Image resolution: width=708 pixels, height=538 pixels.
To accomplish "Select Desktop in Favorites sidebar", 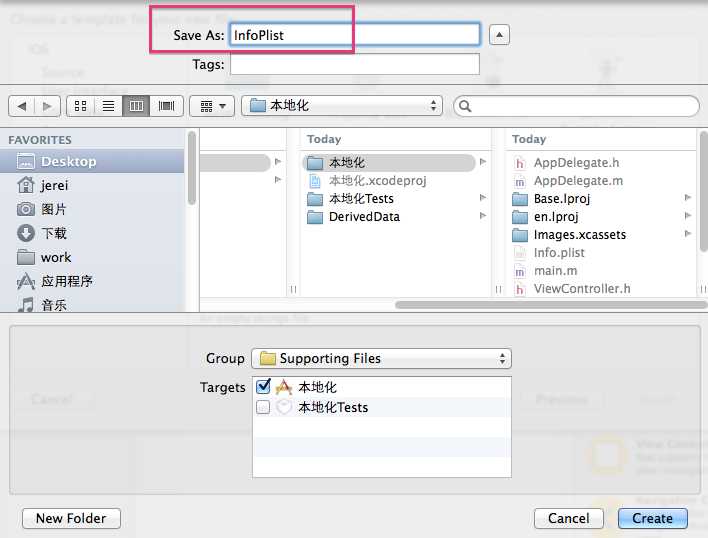I will (92, 162).
